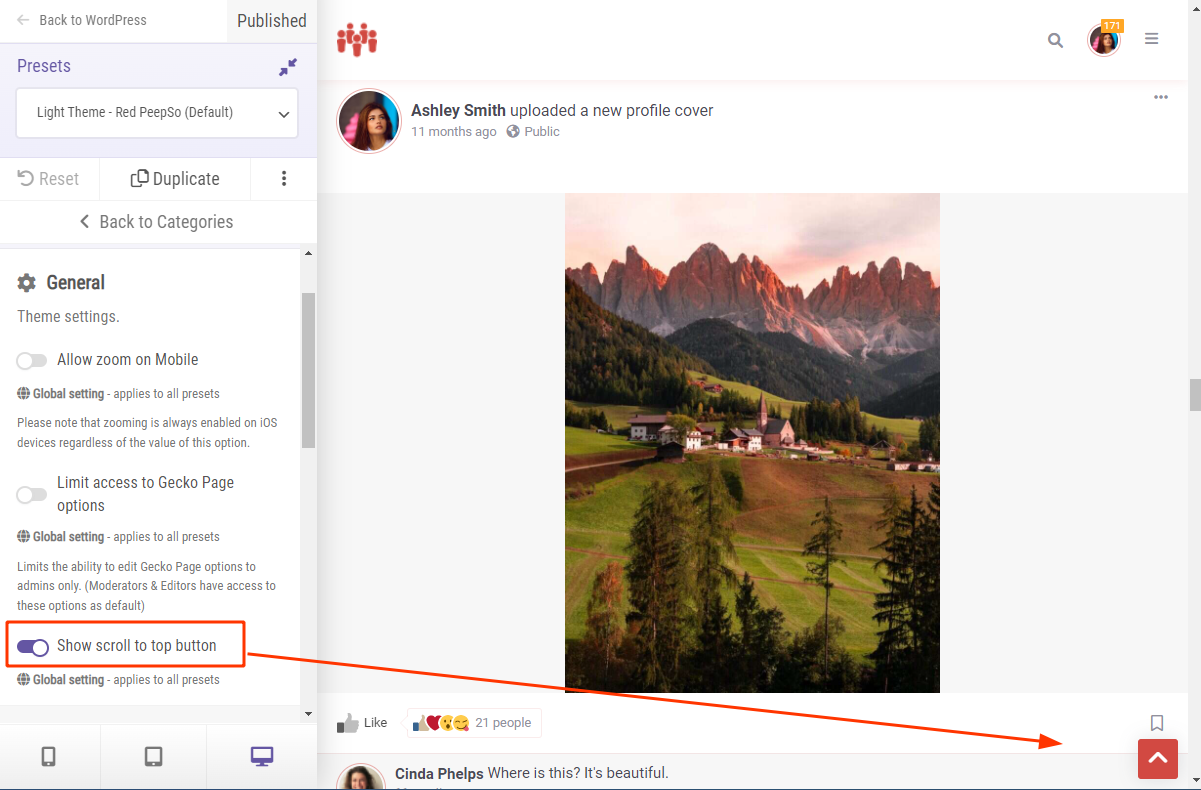
Task: Click Ashley Smith name link
Action: 458,111
